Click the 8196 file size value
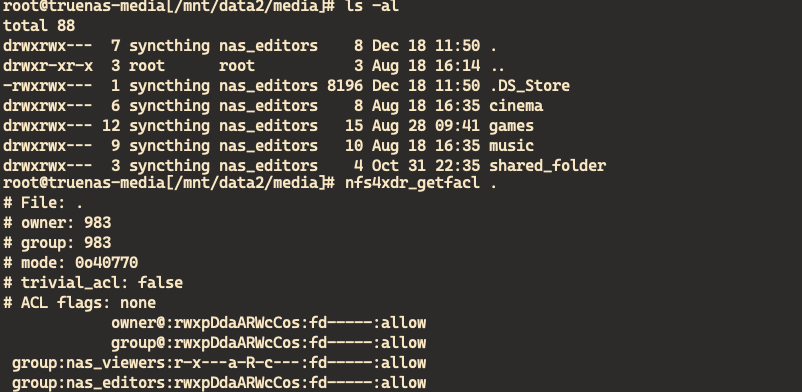The image size is (802, 392). 345,85
